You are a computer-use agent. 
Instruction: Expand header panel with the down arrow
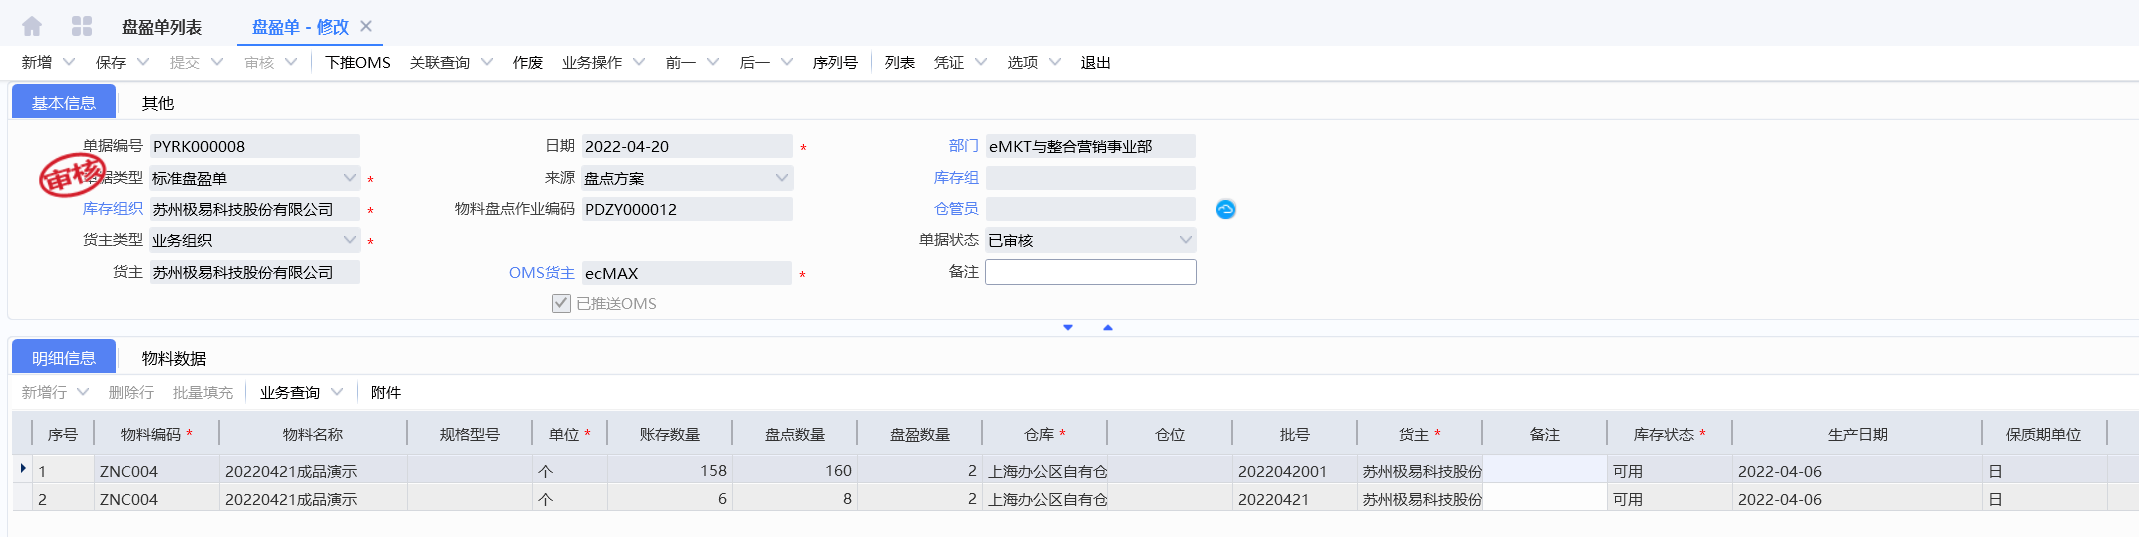tap(1068, 327)
